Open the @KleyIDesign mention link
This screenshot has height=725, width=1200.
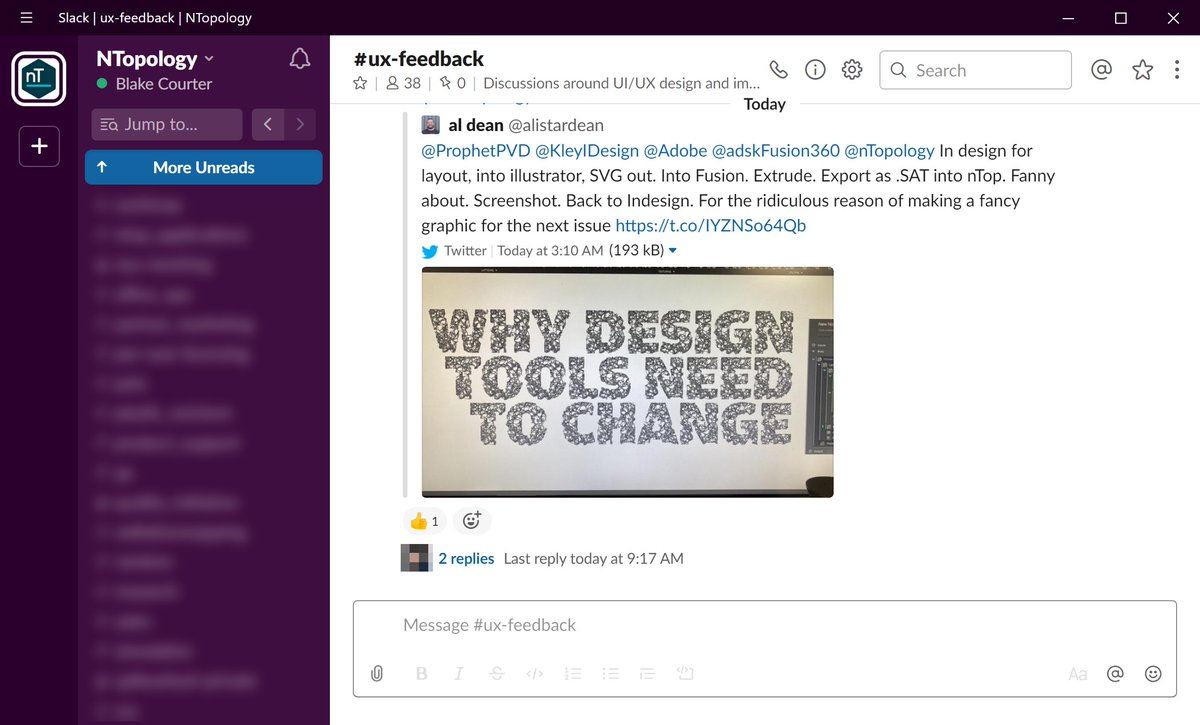[x=587, y=151]
